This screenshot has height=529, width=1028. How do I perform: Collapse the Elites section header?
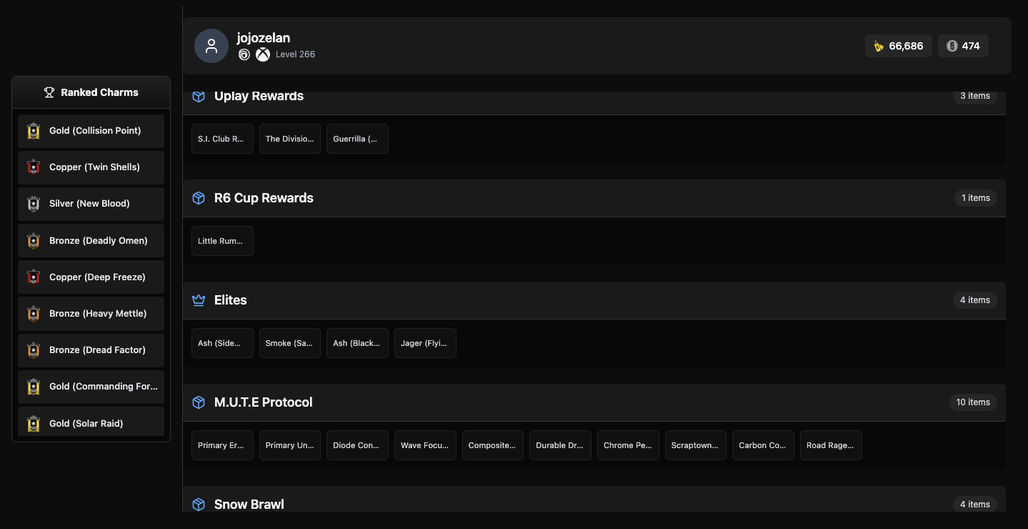tap(594, 300)
